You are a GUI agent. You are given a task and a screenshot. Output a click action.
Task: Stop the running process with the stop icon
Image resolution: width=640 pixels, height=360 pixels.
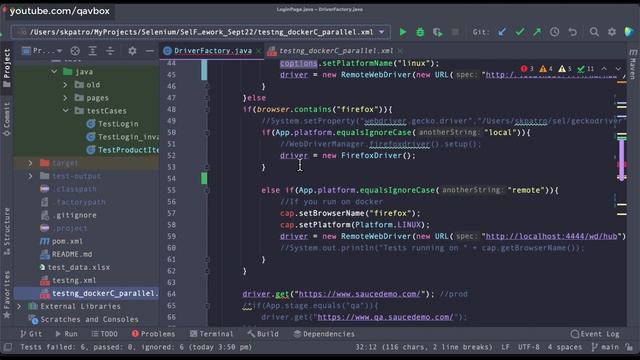[x=455, y=32]
